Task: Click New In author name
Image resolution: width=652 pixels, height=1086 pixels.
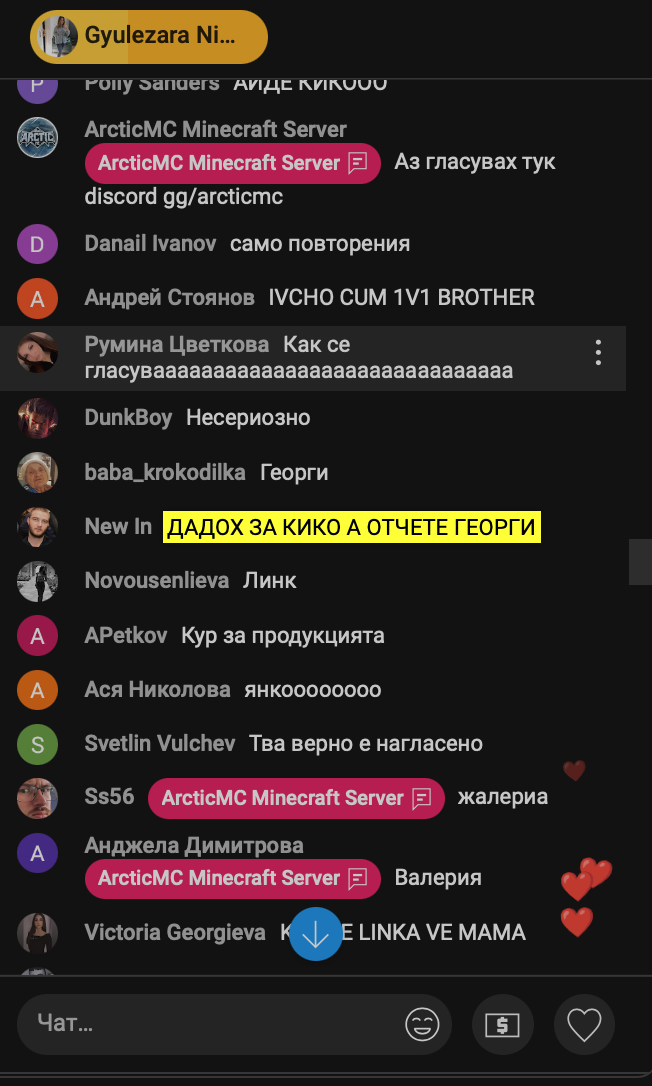Action: [118, 526]
